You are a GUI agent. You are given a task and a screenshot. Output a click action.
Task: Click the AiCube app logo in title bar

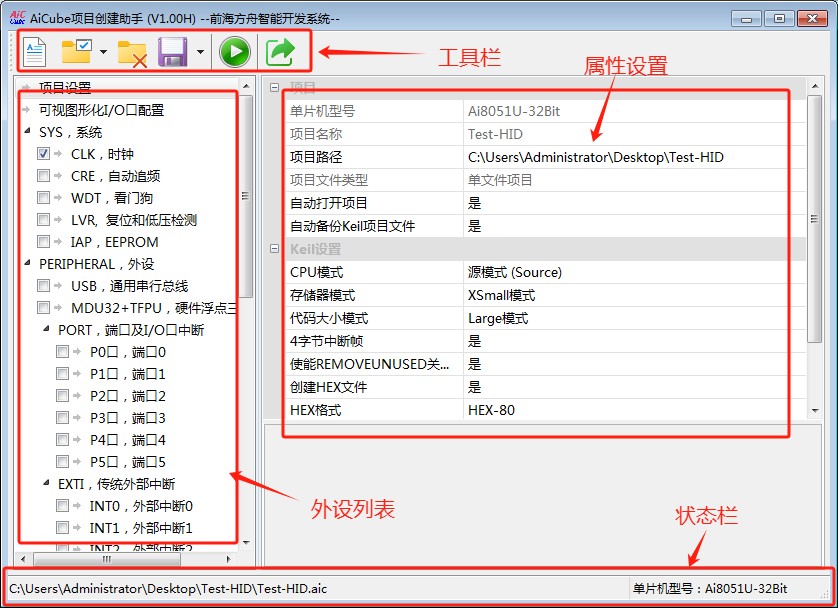[17, 18]
